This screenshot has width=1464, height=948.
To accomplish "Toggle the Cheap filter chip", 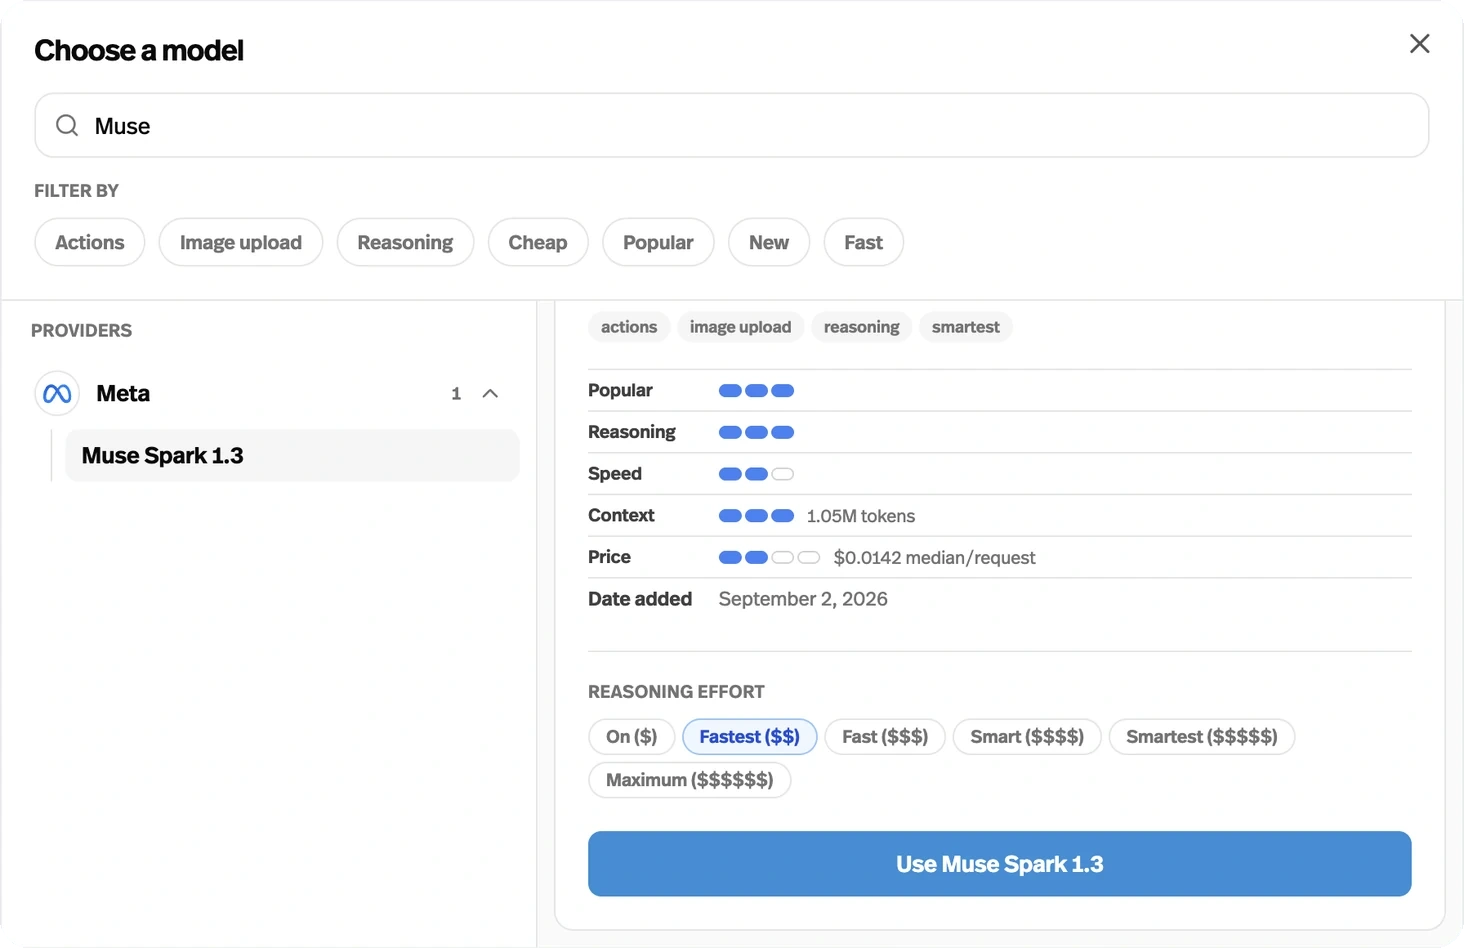I will (x=538, y=242).
